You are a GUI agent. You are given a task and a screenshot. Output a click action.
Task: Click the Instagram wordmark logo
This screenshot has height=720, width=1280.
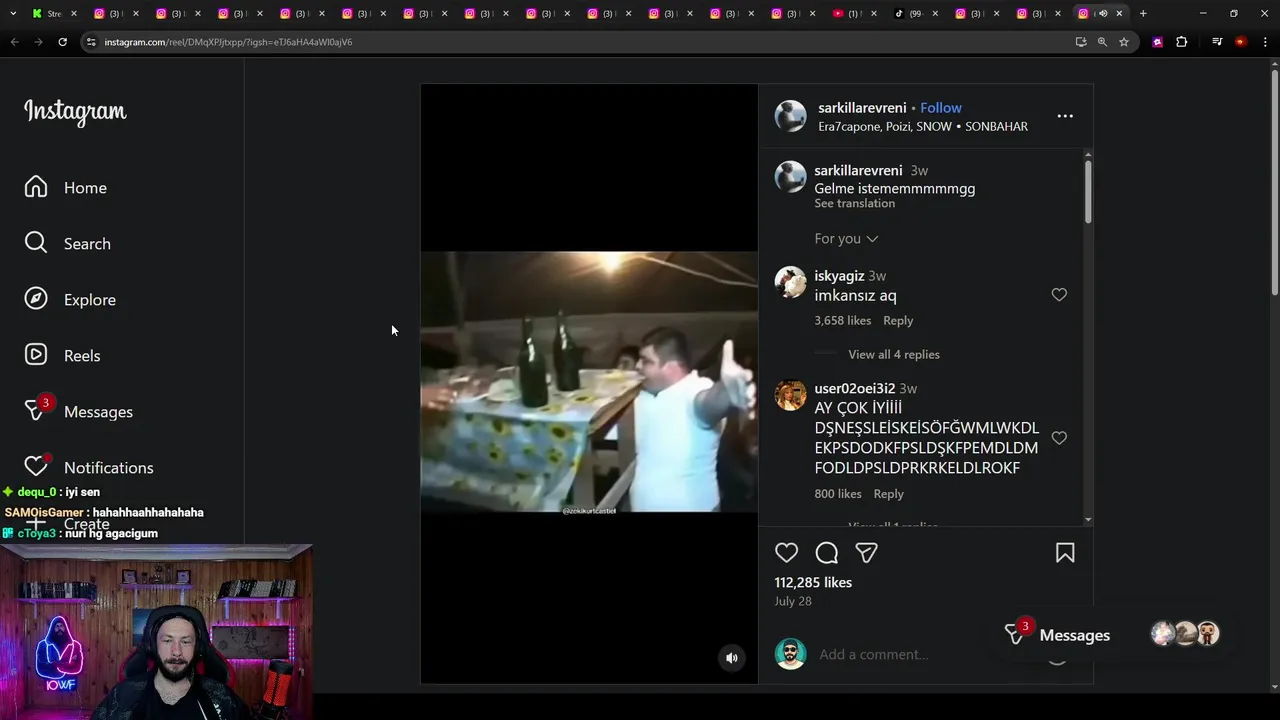point(75,111)
